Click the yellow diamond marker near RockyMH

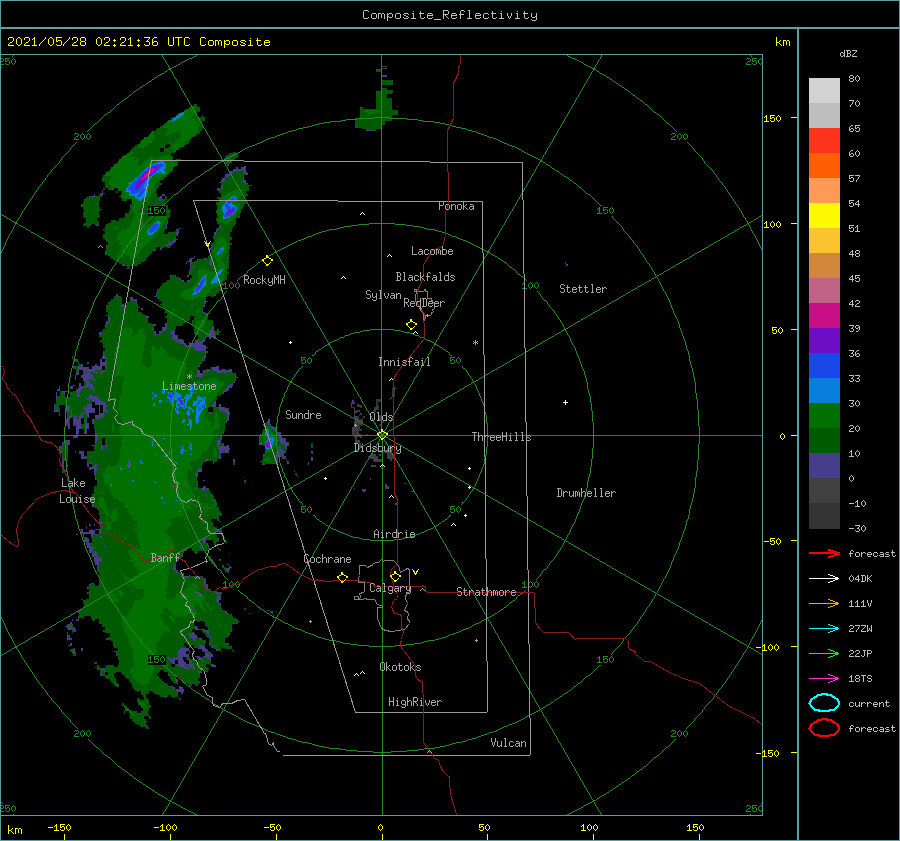coord(267,261)
